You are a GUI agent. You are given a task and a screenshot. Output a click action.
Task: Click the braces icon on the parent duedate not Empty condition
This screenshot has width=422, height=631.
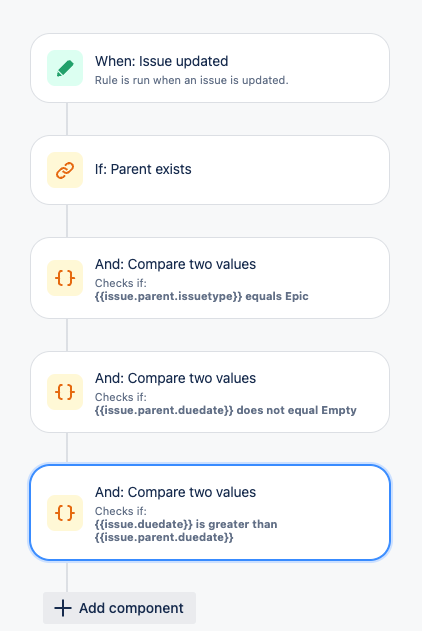(x=65, y=392)
